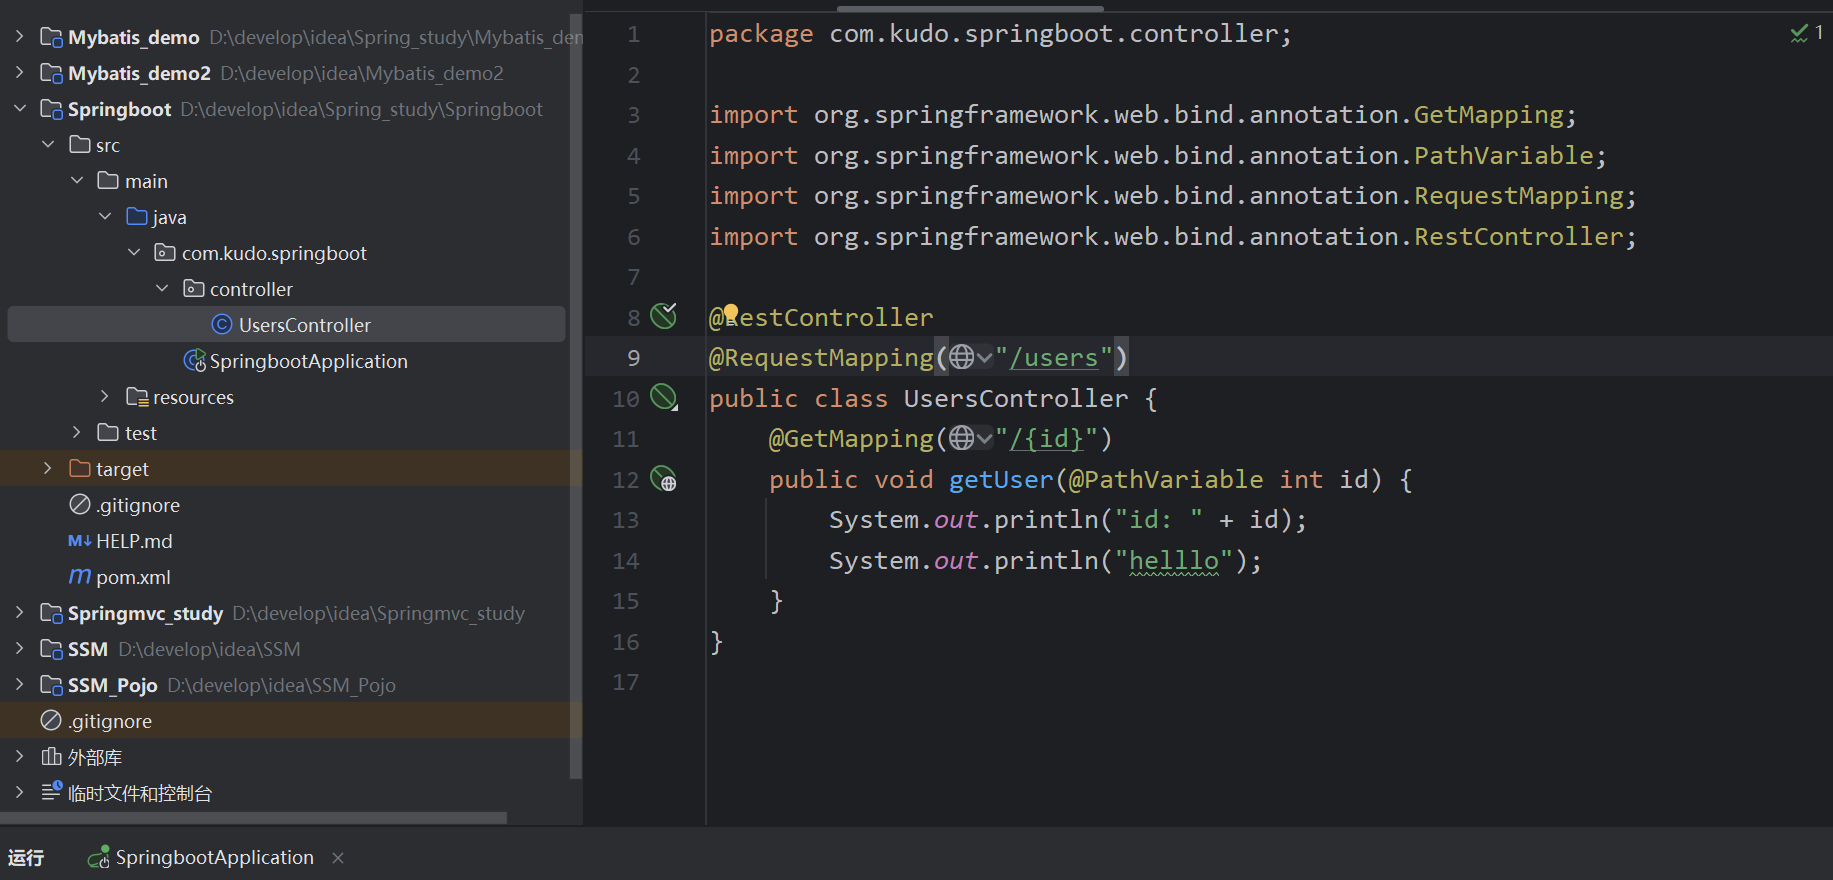Image resolution: width=1833 pixels, height=880 pixels.
Task: Close the SpringbootApplication run tab
Action: tap(338, 858)
